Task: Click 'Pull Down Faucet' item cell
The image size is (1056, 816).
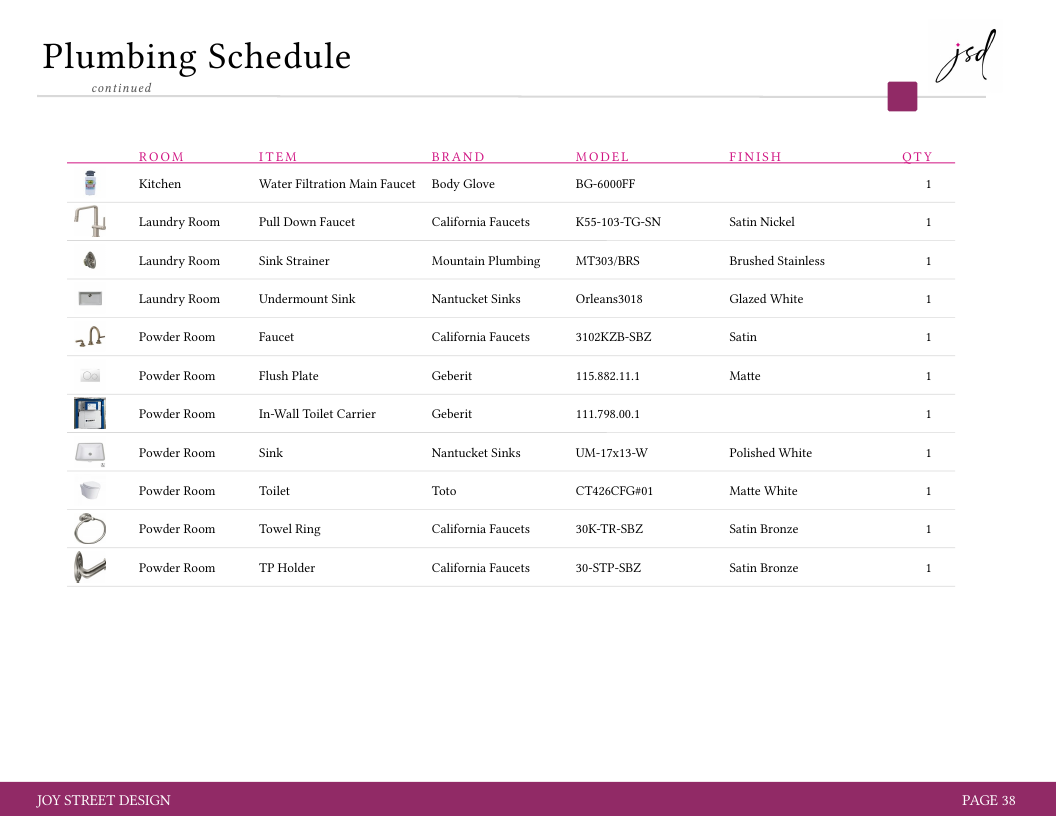Action: click(306, 222)
